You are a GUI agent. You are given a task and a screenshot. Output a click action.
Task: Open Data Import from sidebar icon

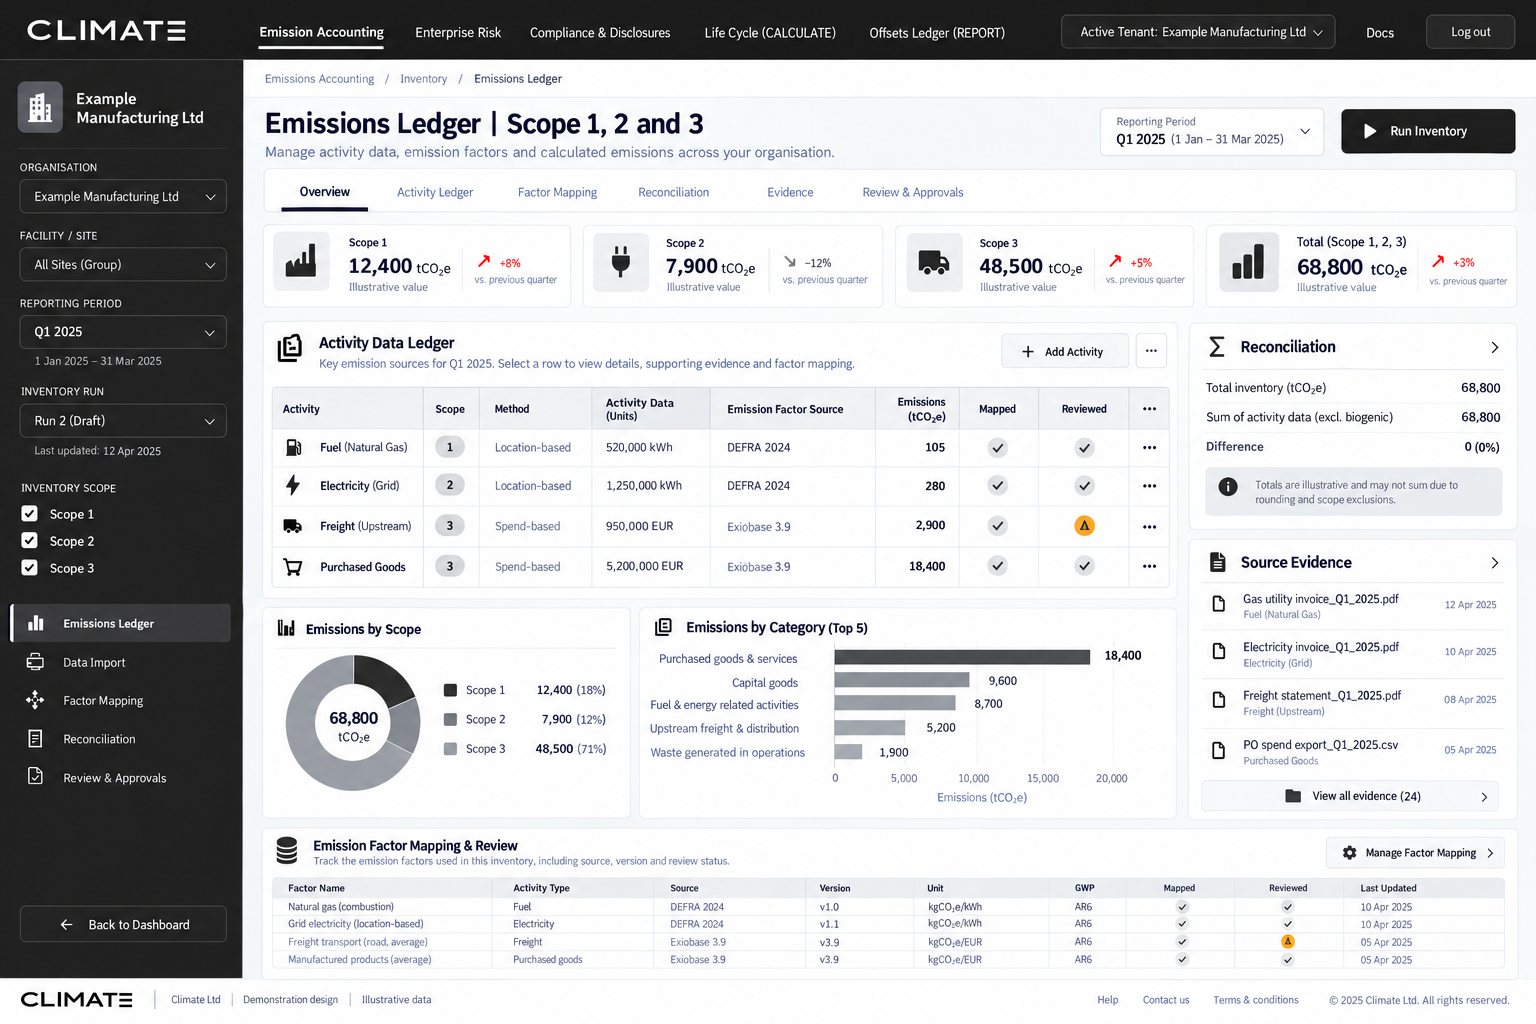[35, 662]
